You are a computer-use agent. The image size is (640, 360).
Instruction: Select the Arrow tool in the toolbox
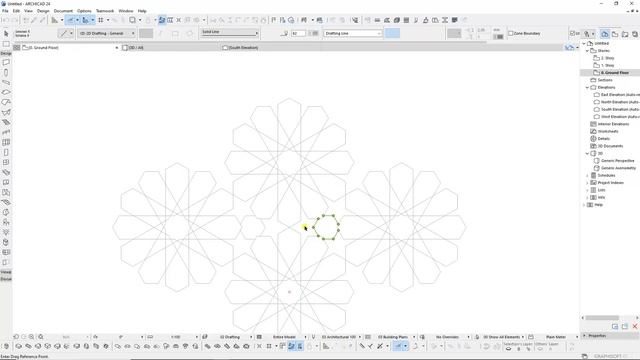6,33
